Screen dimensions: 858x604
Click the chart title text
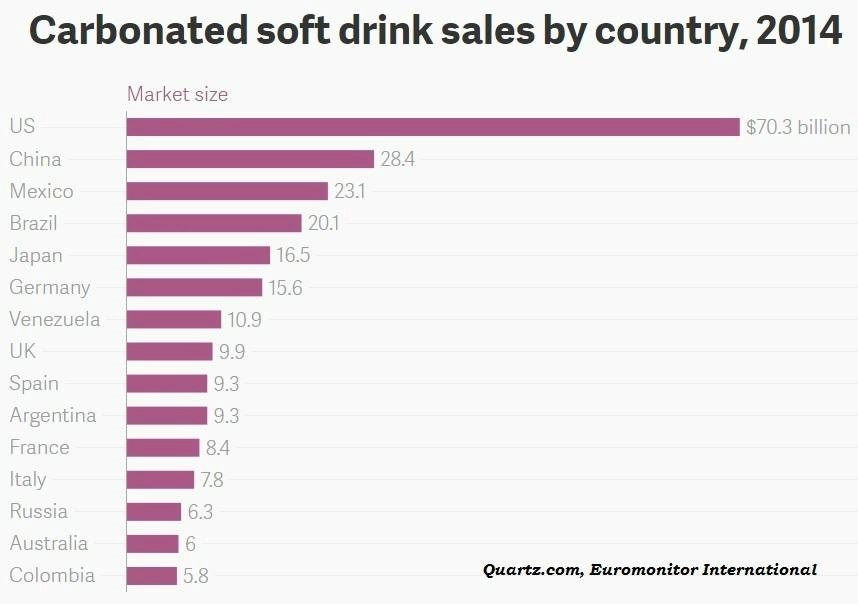(435, 30)
